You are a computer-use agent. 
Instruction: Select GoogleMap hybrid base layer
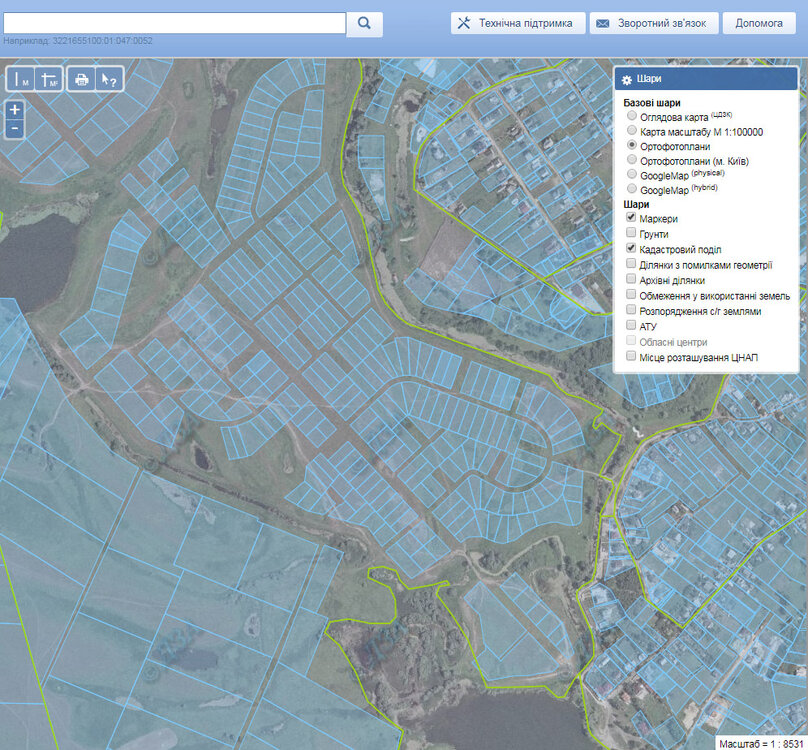(631, 189)
